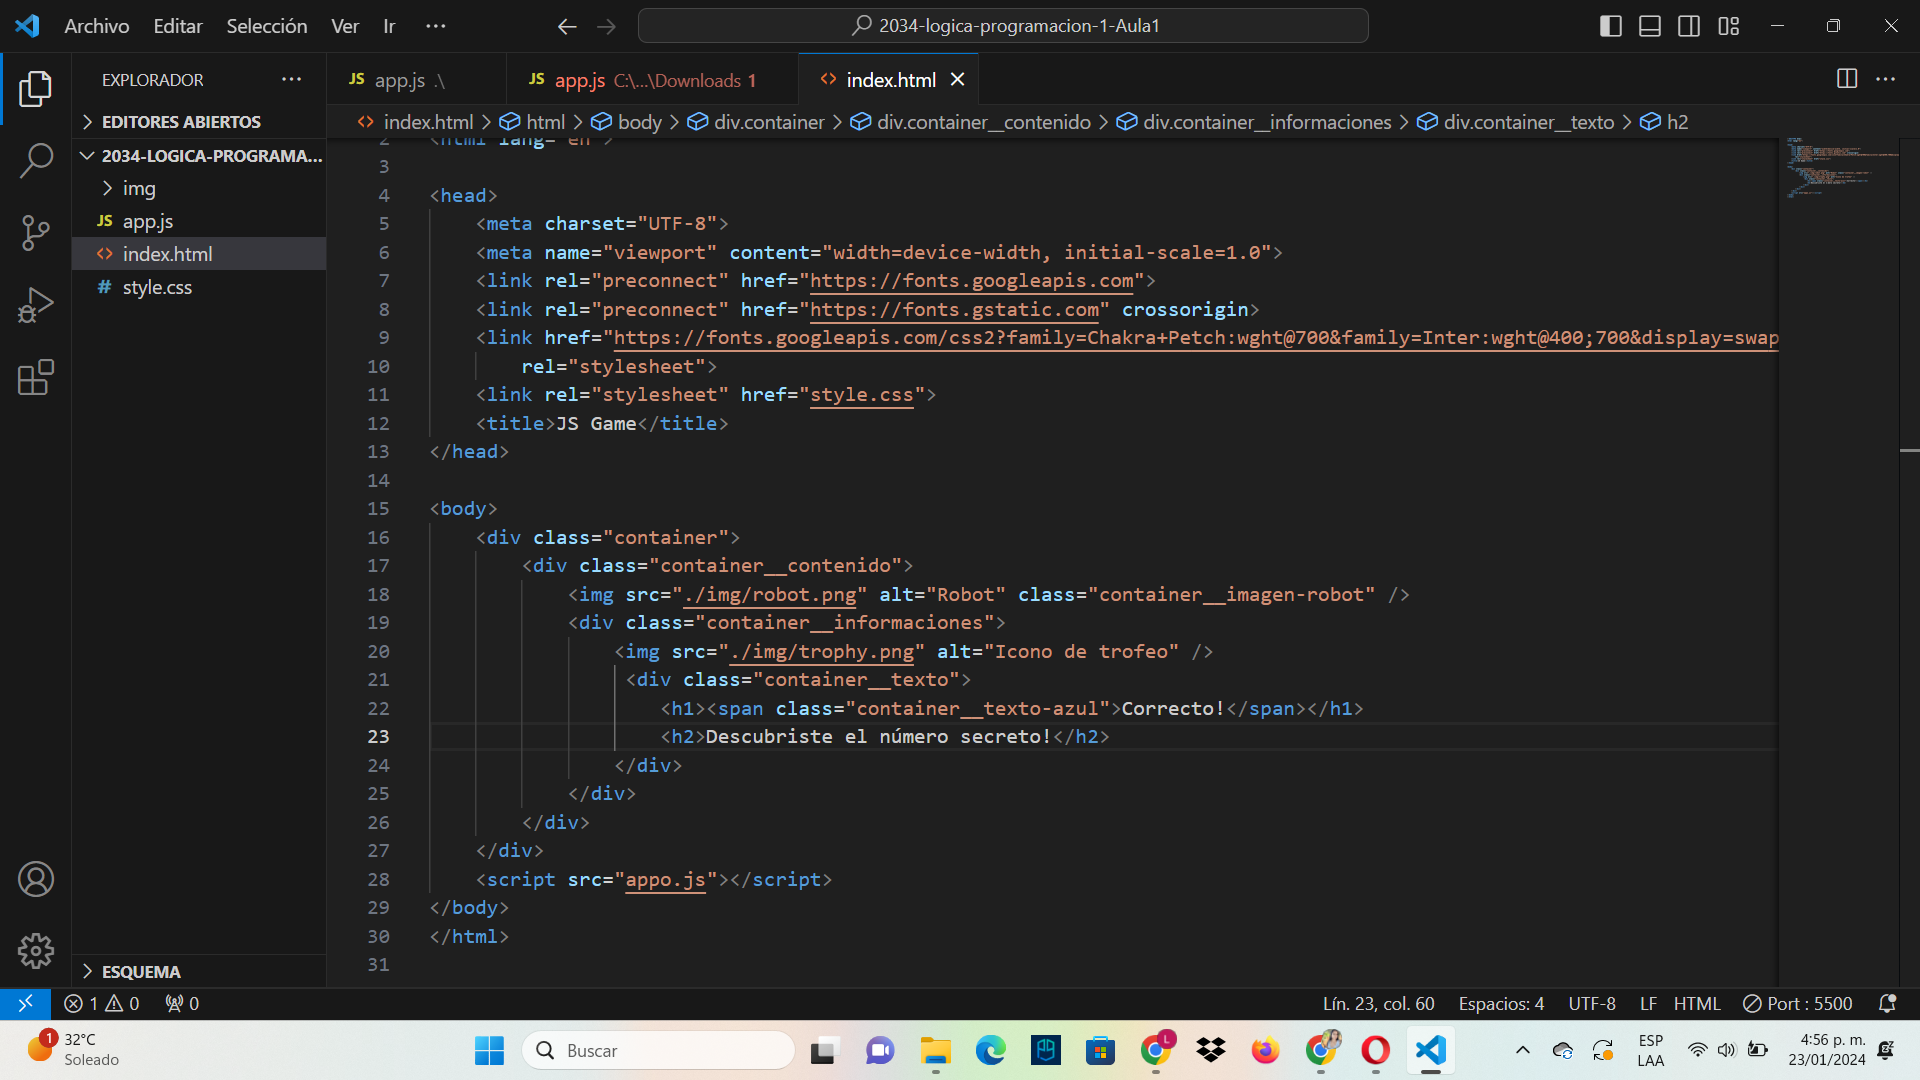Click Windows taskbar Buscar search box
1920x1080 pixels.
tap(658, 1050)
